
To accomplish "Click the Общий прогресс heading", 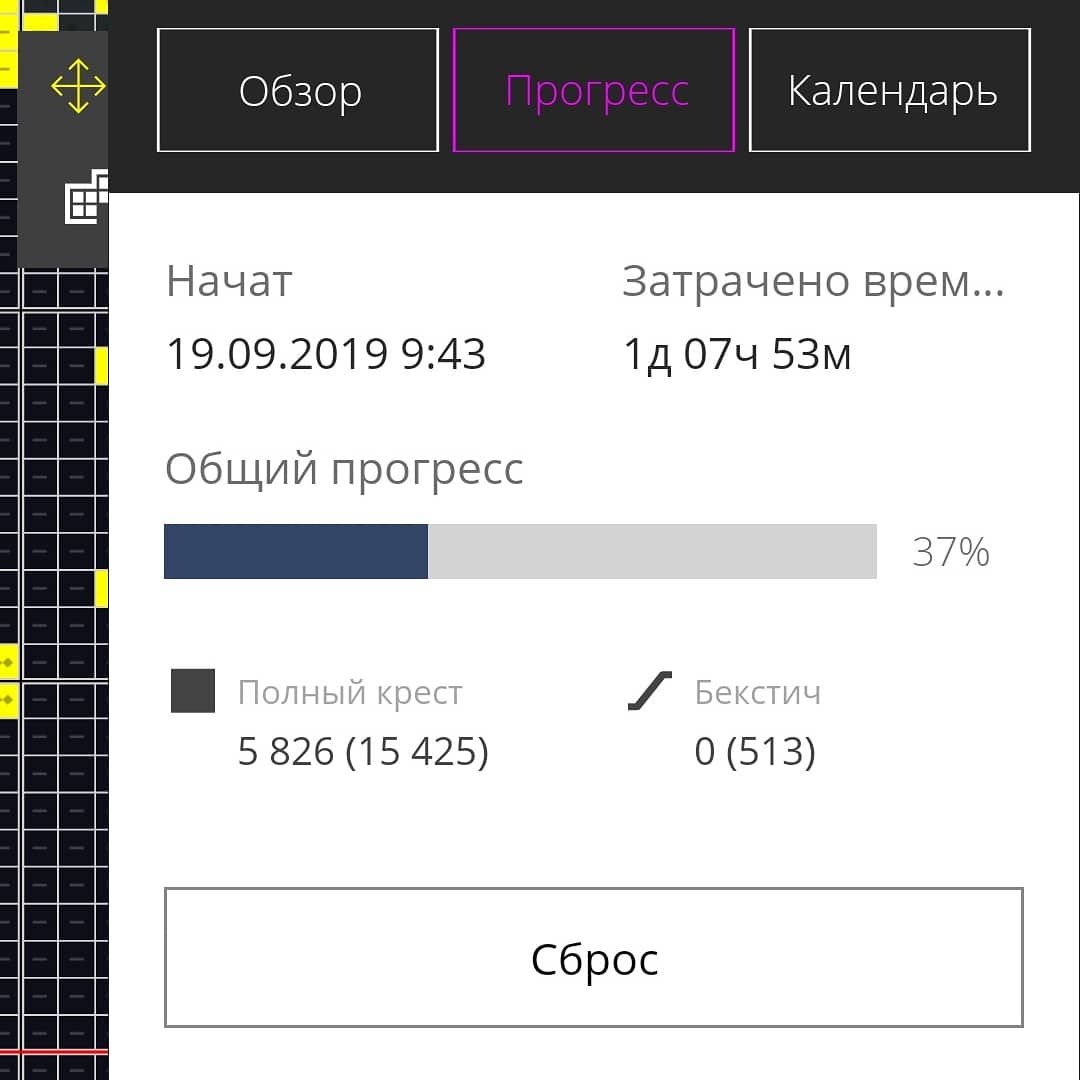I will 344,469.
